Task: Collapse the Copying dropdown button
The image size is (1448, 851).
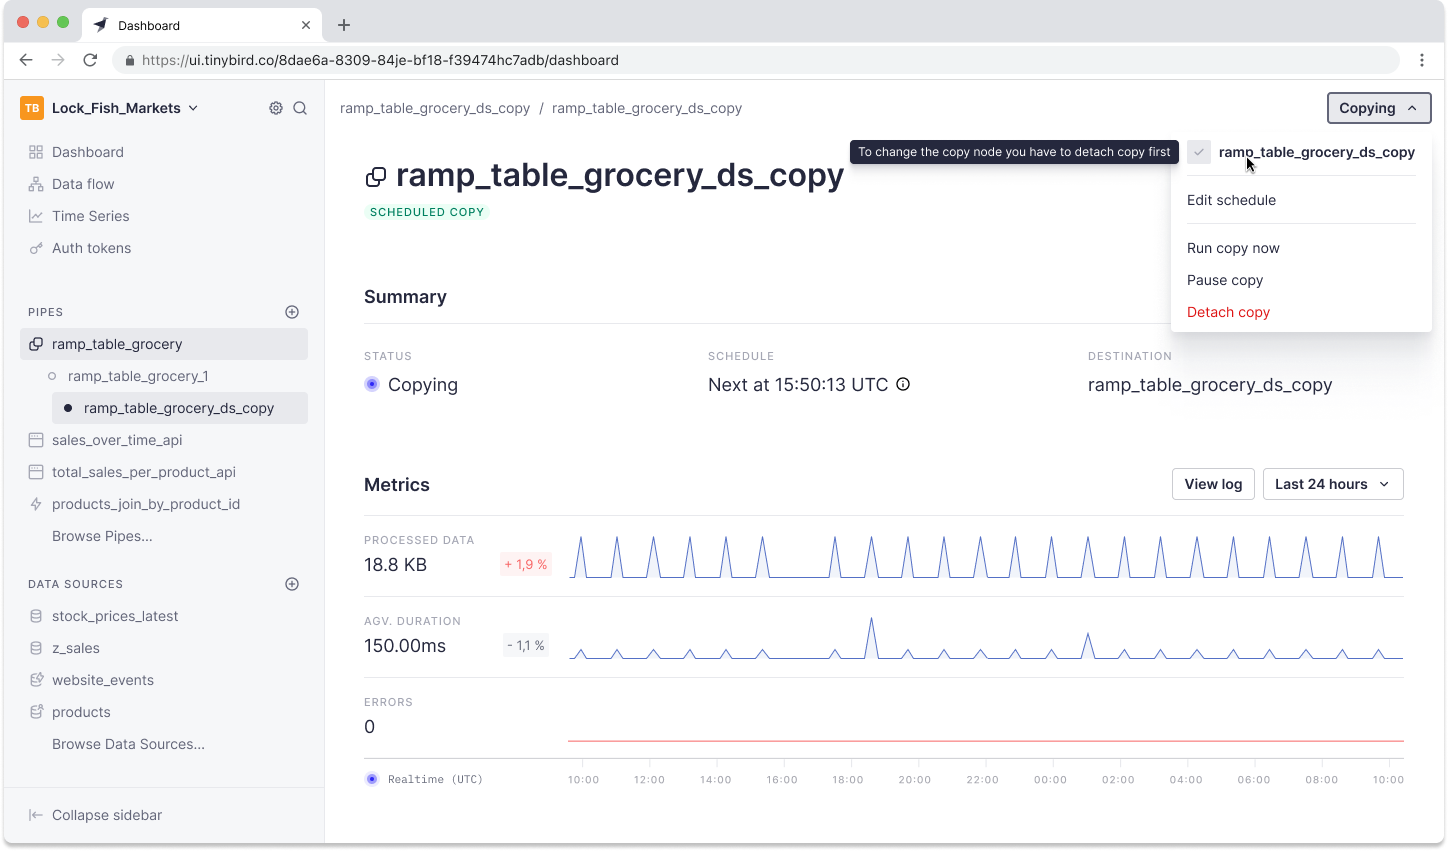Action: tap(1378, 108)
